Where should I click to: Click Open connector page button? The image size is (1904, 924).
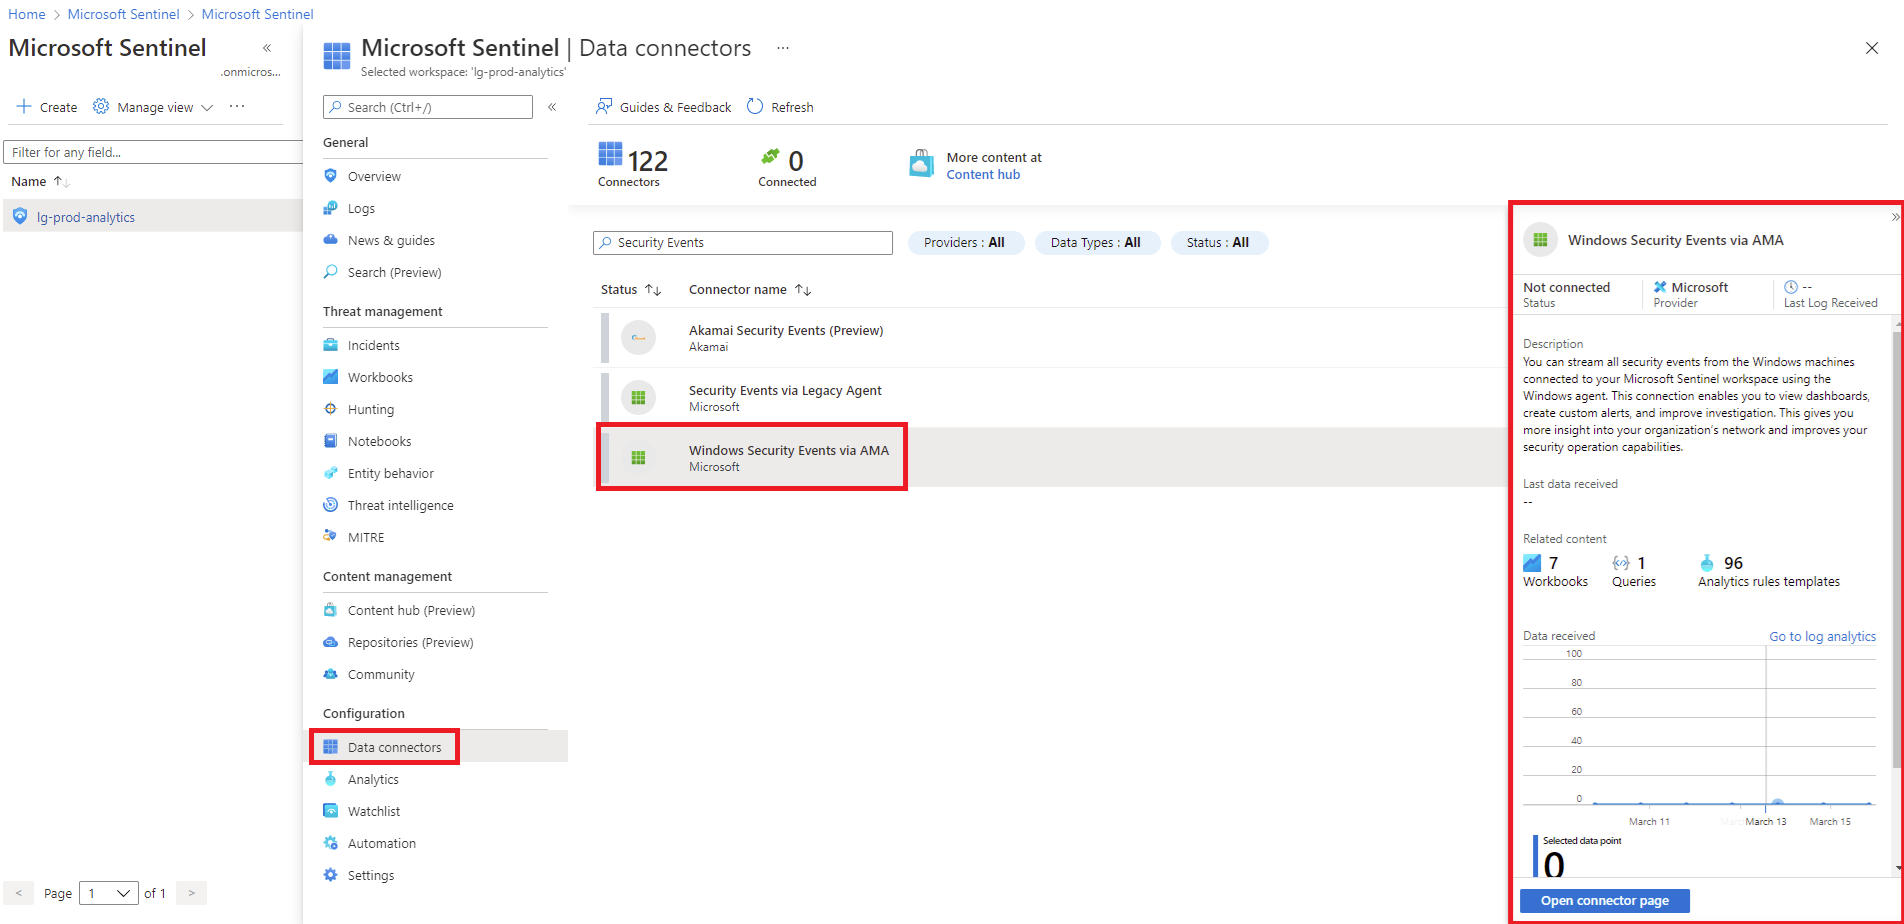[x=1604, y=900]
